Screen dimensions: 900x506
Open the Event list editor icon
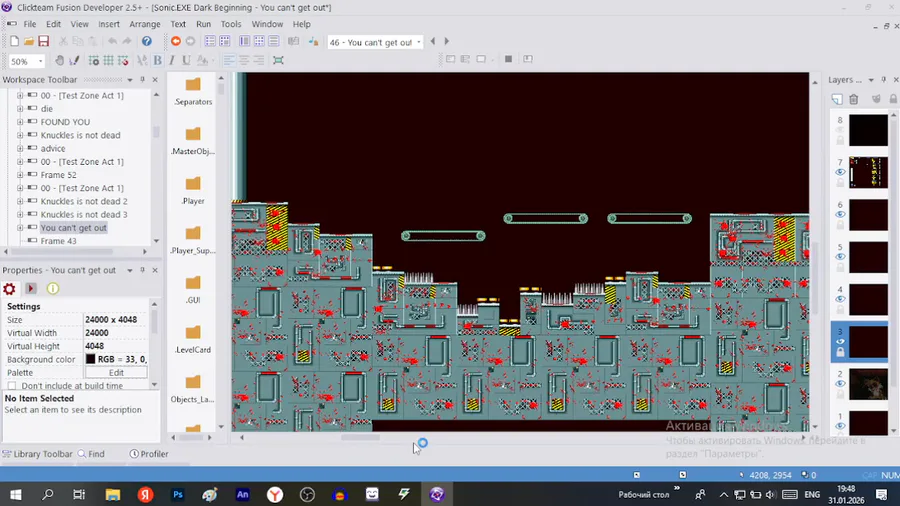pos(274,41)
